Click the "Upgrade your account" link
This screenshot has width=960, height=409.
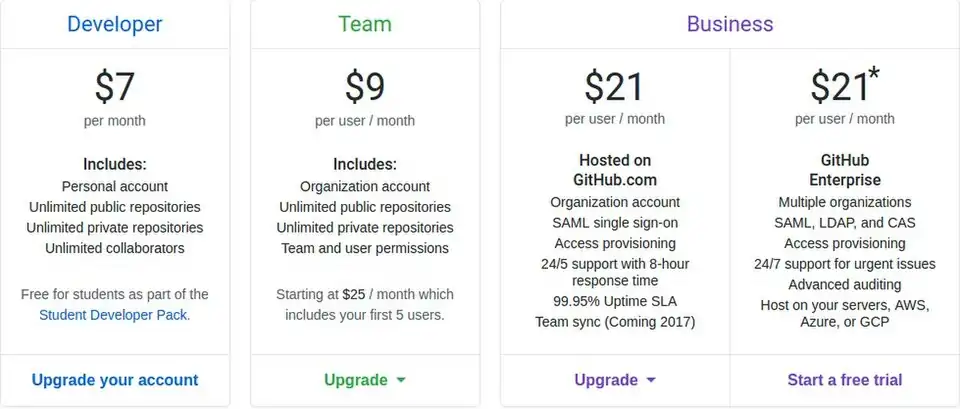pos(115,380)
